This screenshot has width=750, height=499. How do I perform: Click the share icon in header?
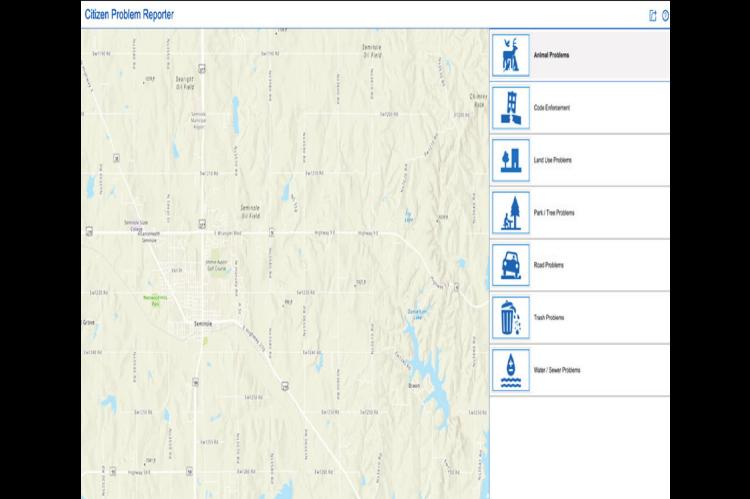point(652,15)
